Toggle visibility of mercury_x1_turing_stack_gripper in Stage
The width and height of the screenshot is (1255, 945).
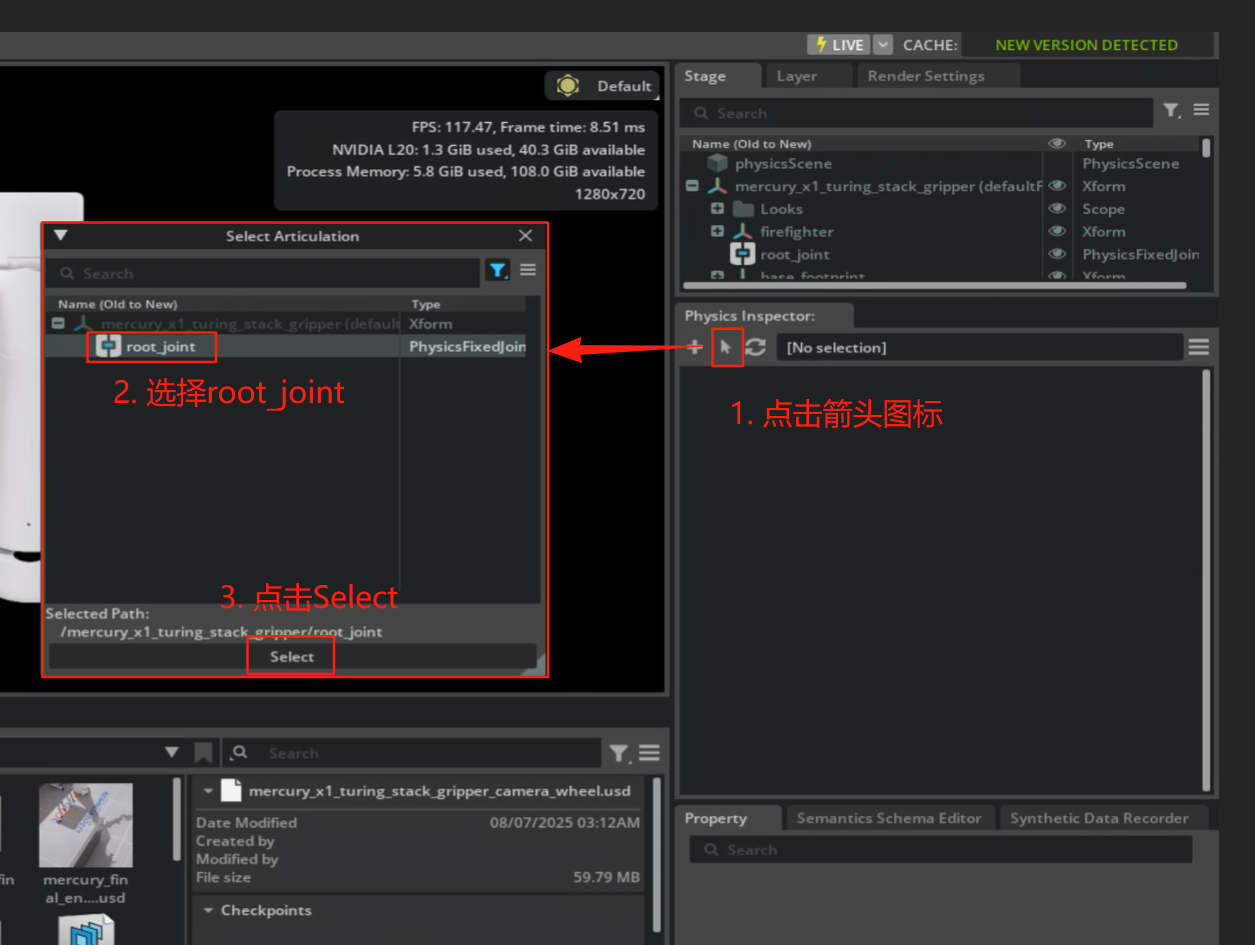pyautogui.click(x=1057, y=186)
